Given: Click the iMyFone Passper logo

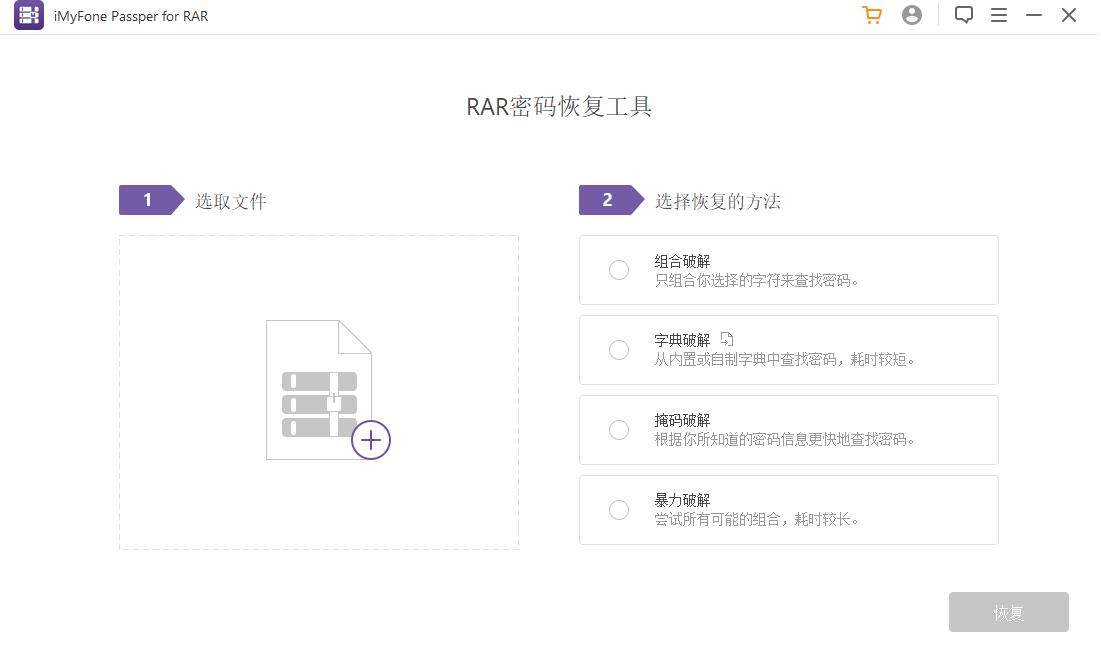Looking at the screenshot, I should coord(27,15).
